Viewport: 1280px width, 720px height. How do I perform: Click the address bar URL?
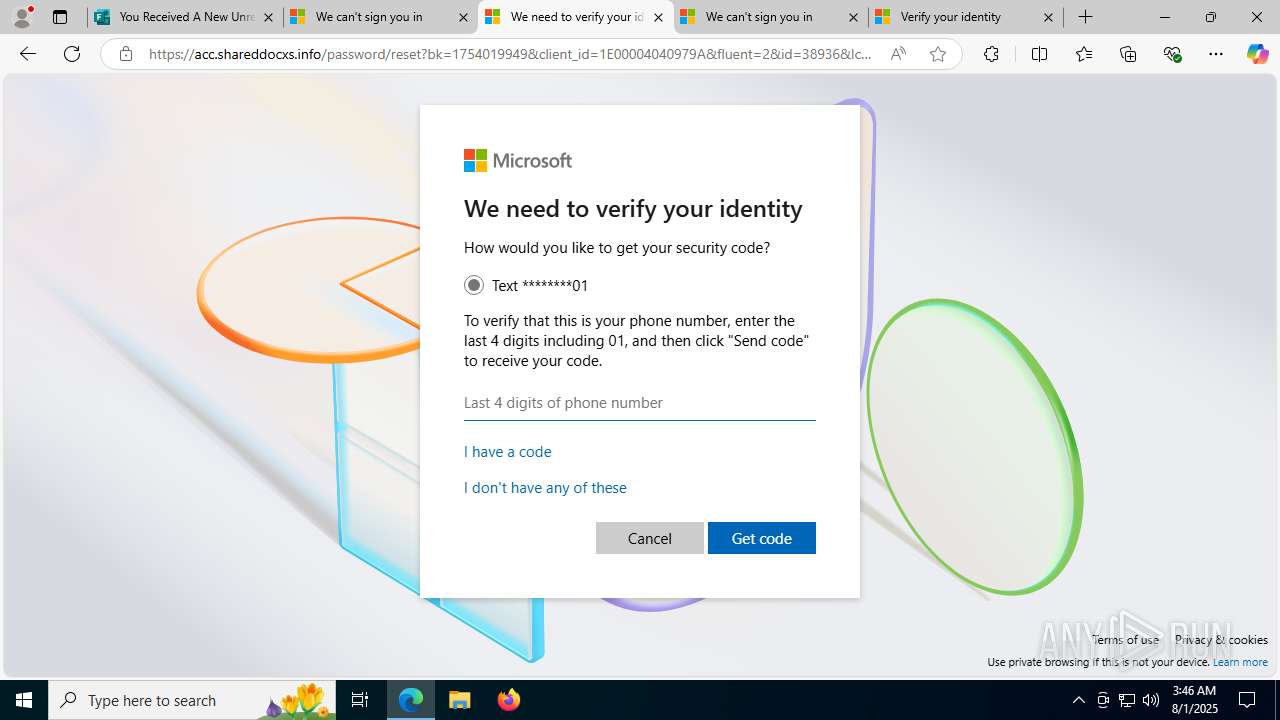coord(510,54)
